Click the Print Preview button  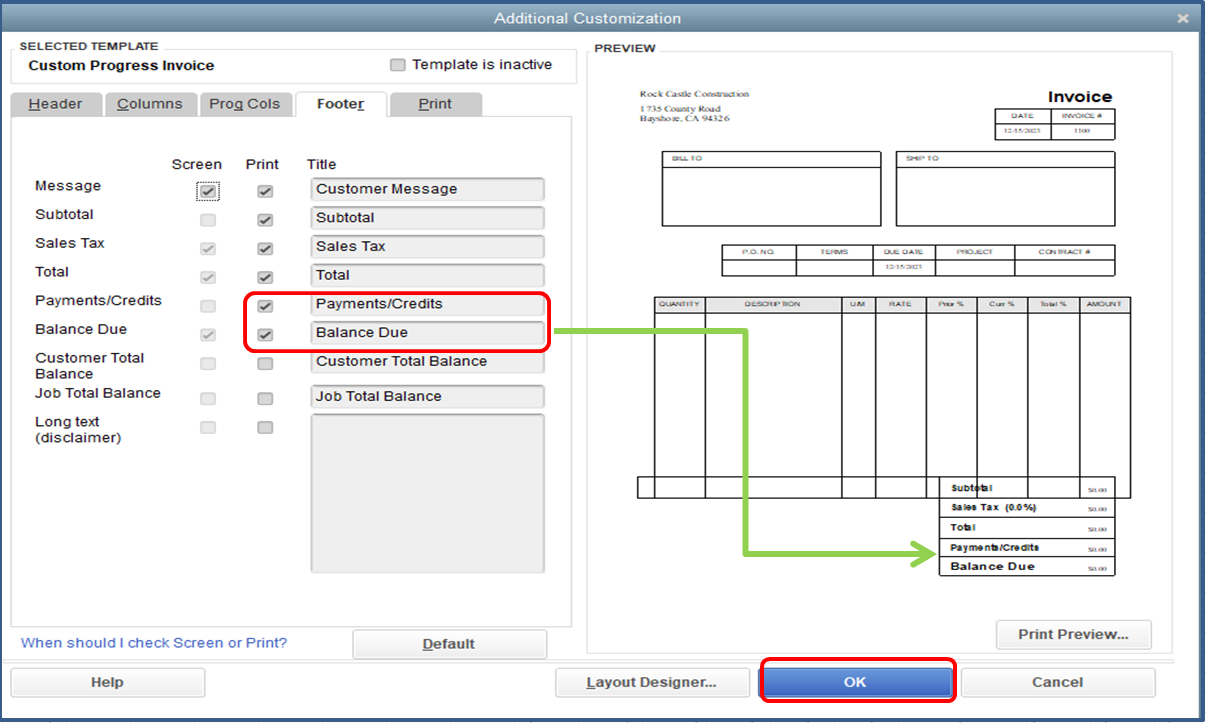(1072, 634)
